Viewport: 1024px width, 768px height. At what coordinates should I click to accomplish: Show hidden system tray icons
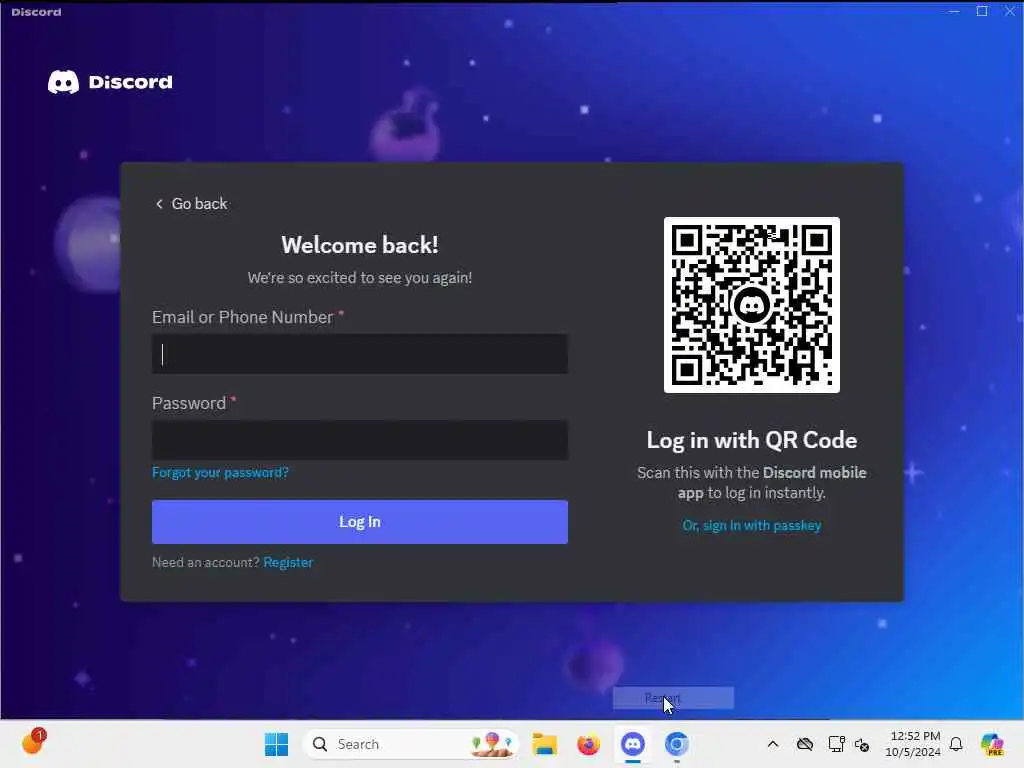(773, 744)
